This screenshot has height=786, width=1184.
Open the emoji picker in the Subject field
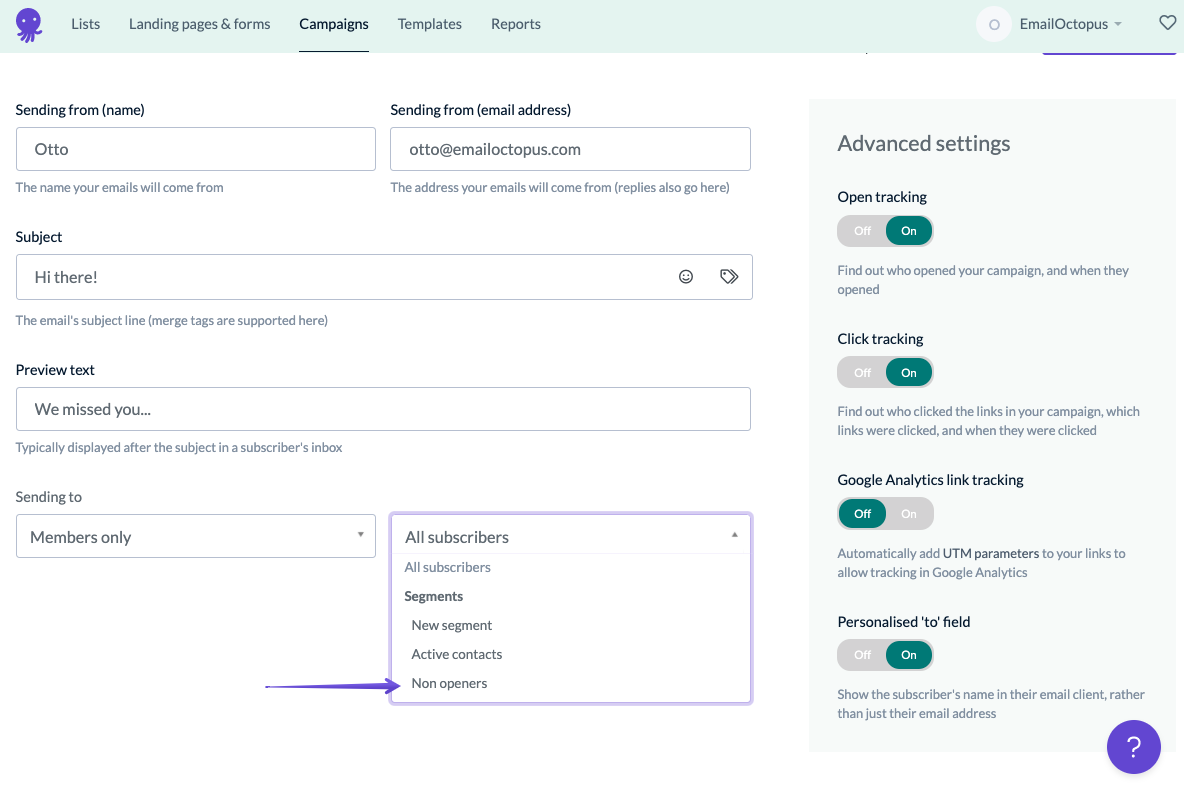pyautogui.click(x=686, y=277)
